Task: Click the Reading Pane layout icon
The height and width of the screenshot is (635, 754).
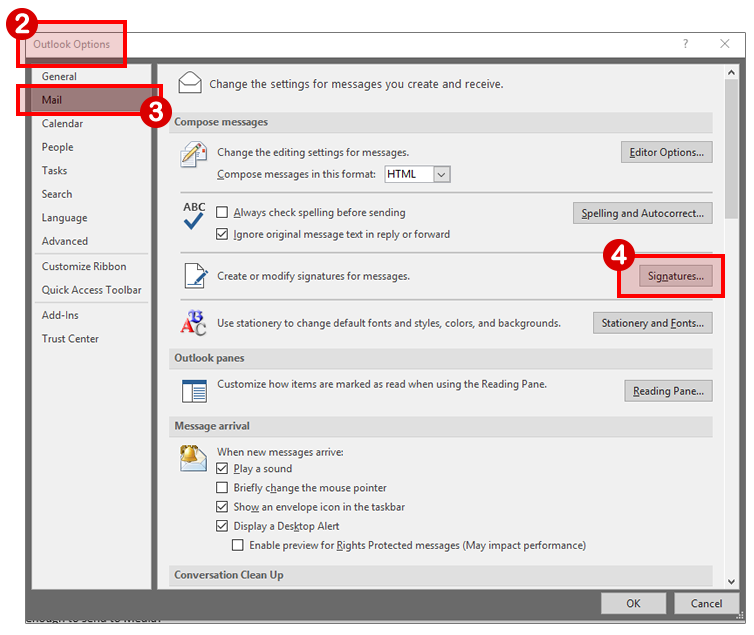Action: pos(194,391)
